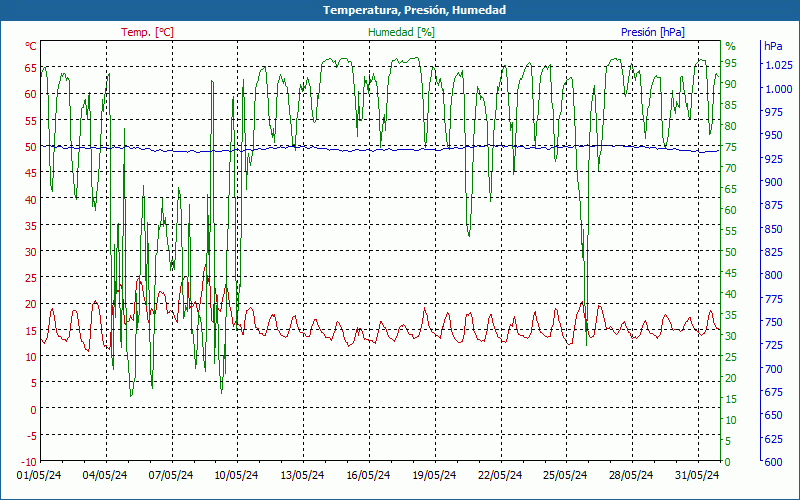The width and height of the screenshot is (800, 500).
Task: Click the date label 22/05/24
Action: coord(499,476)
